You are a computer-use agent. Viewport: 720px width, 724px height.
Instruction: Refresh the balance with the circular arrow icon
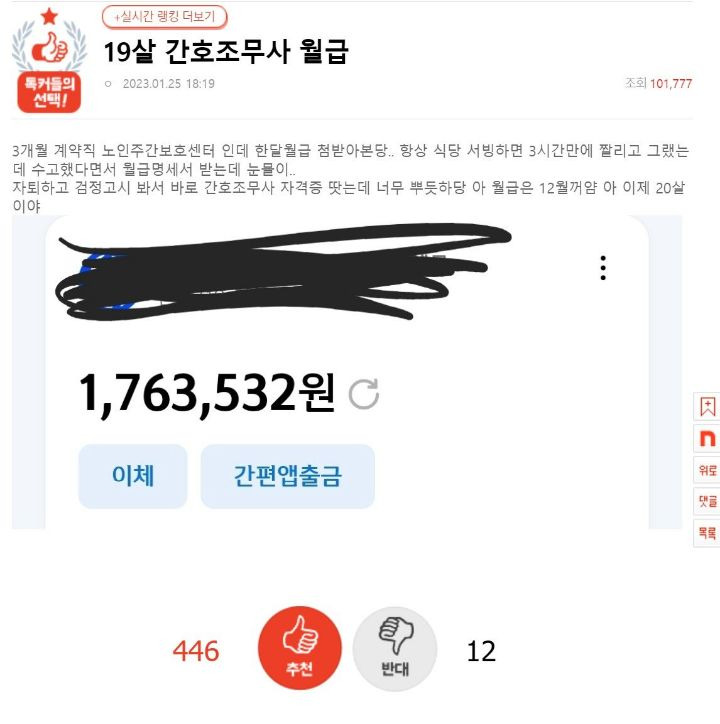coord(363,394)
